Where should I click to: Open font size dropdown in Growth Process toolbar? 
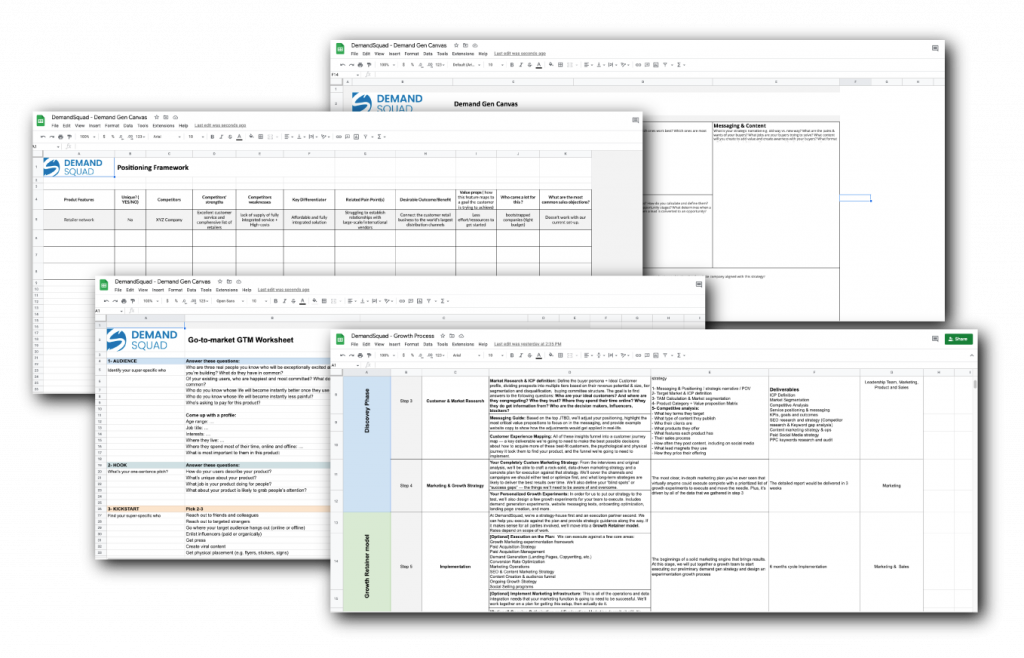point(496,355)
